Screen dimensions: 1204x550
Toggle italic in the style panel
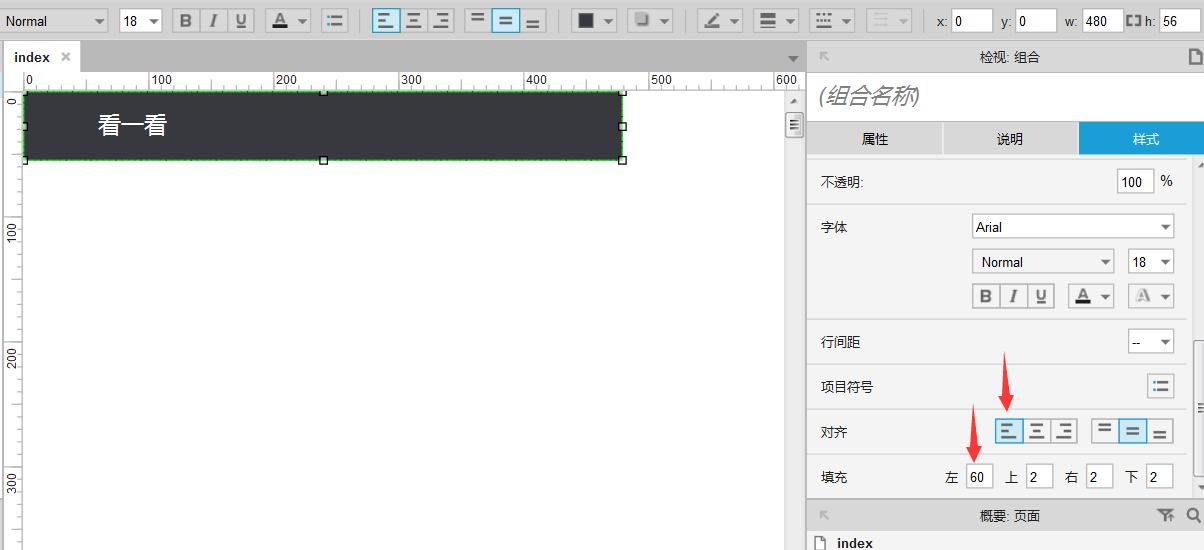coord(1014,296)
